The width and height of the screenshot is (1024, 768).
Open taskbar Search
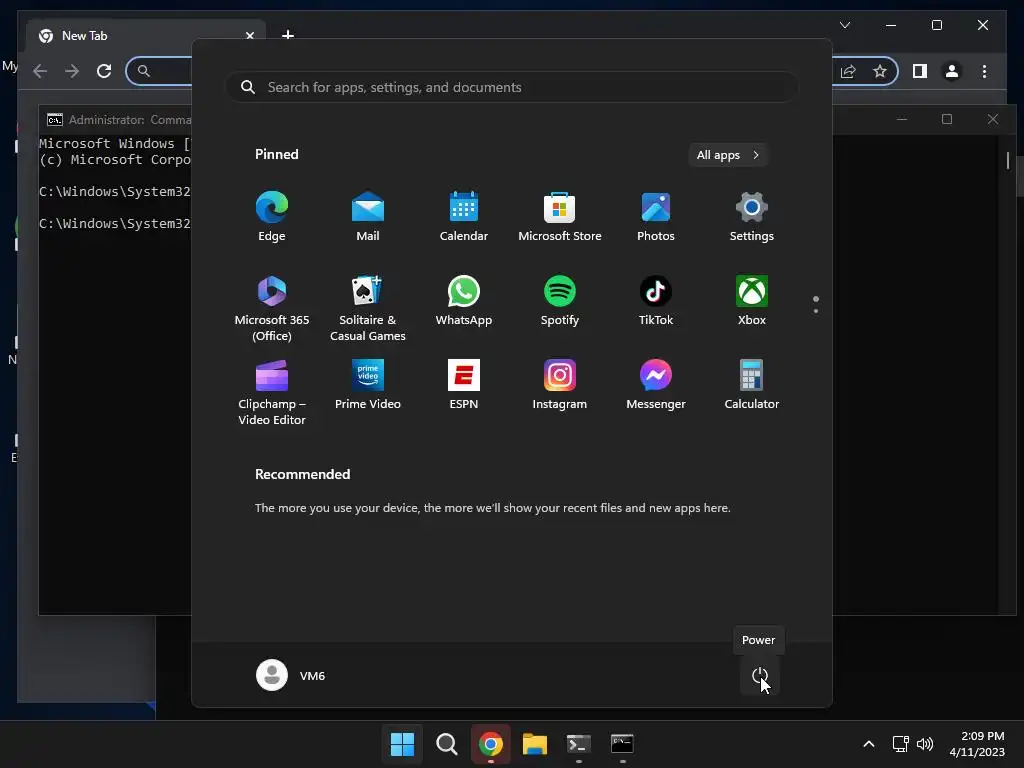click(x=447, y=744)
